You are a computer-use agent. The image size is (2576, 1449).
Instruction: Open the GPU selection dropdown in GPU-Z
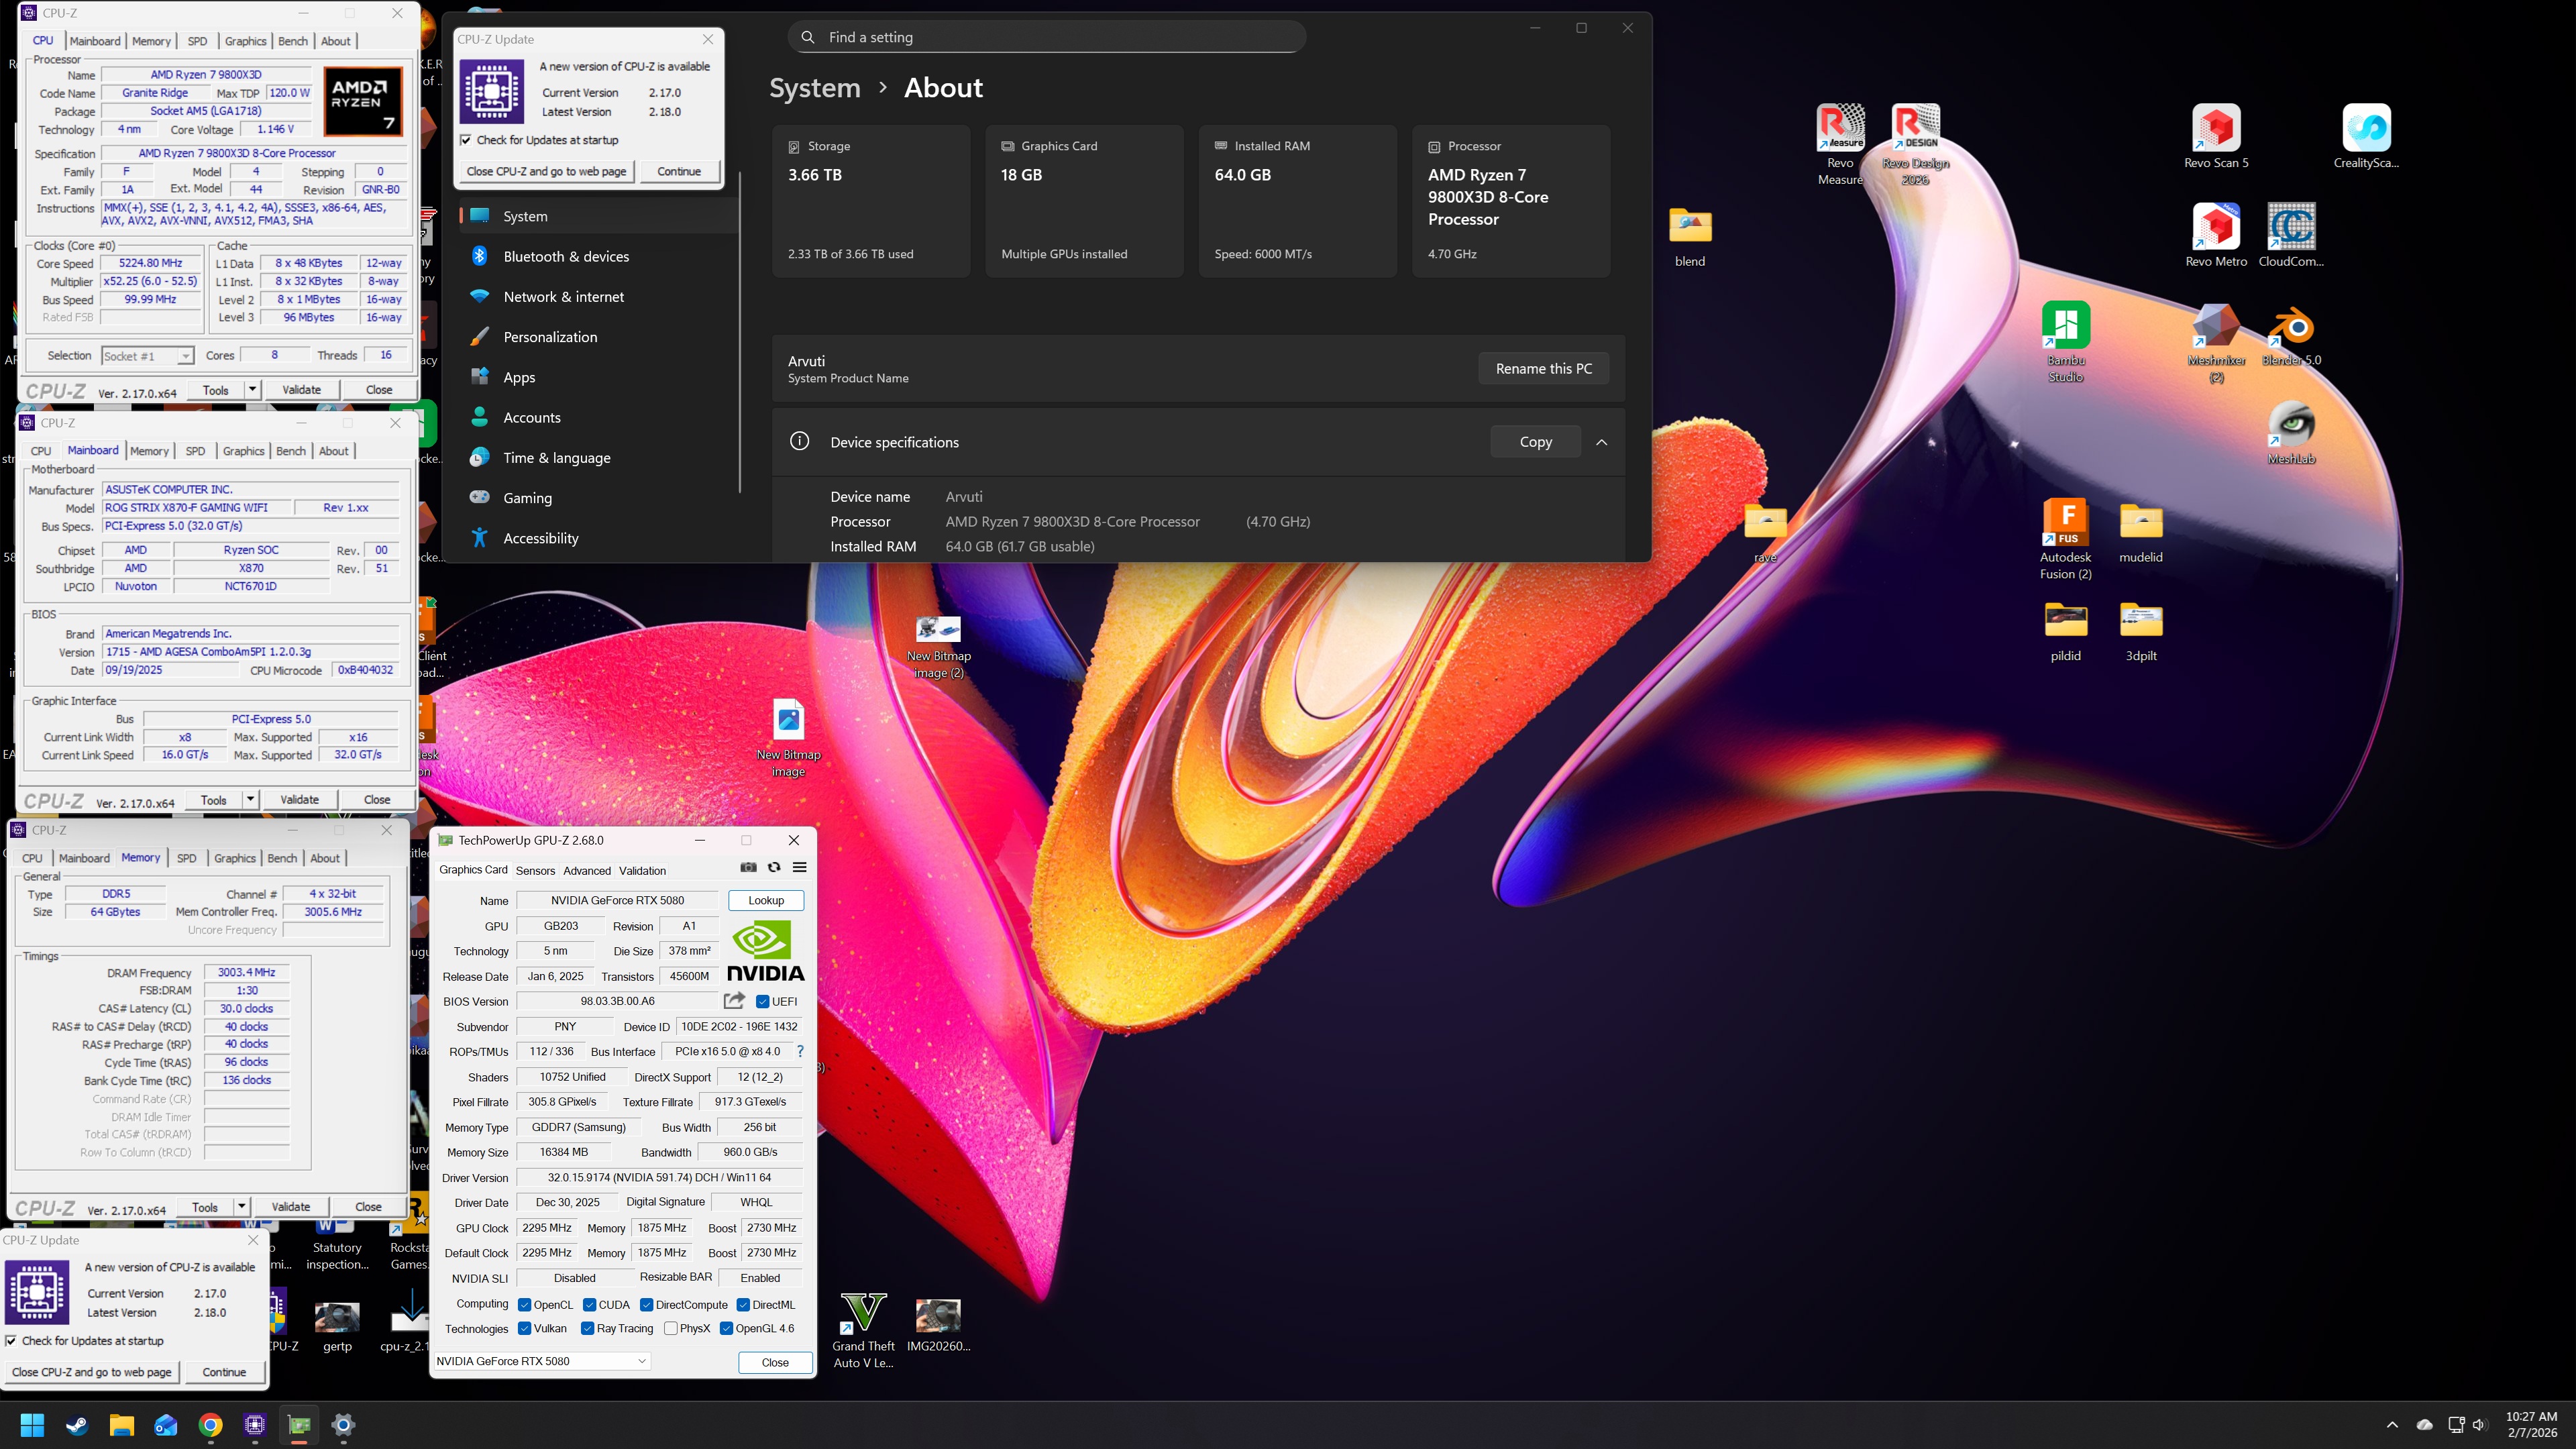[642, 1361]
